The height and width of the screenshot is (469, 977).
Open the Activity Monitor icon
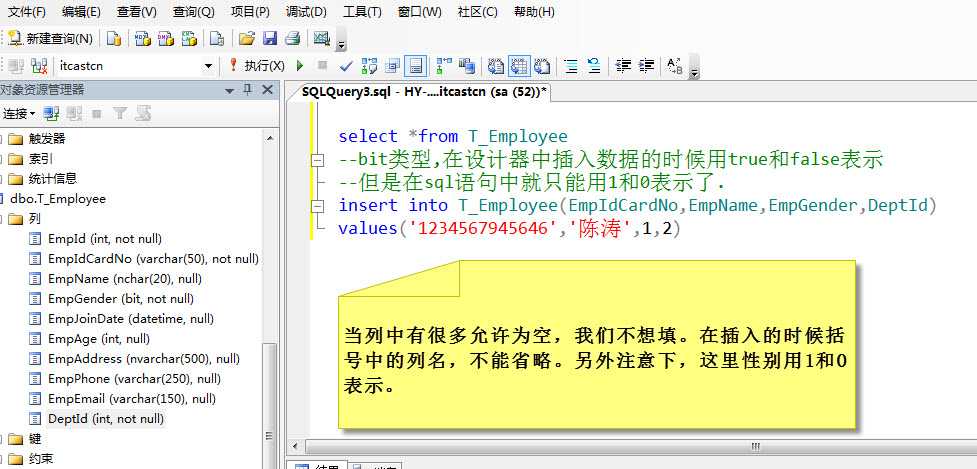(x=322, y=39)
